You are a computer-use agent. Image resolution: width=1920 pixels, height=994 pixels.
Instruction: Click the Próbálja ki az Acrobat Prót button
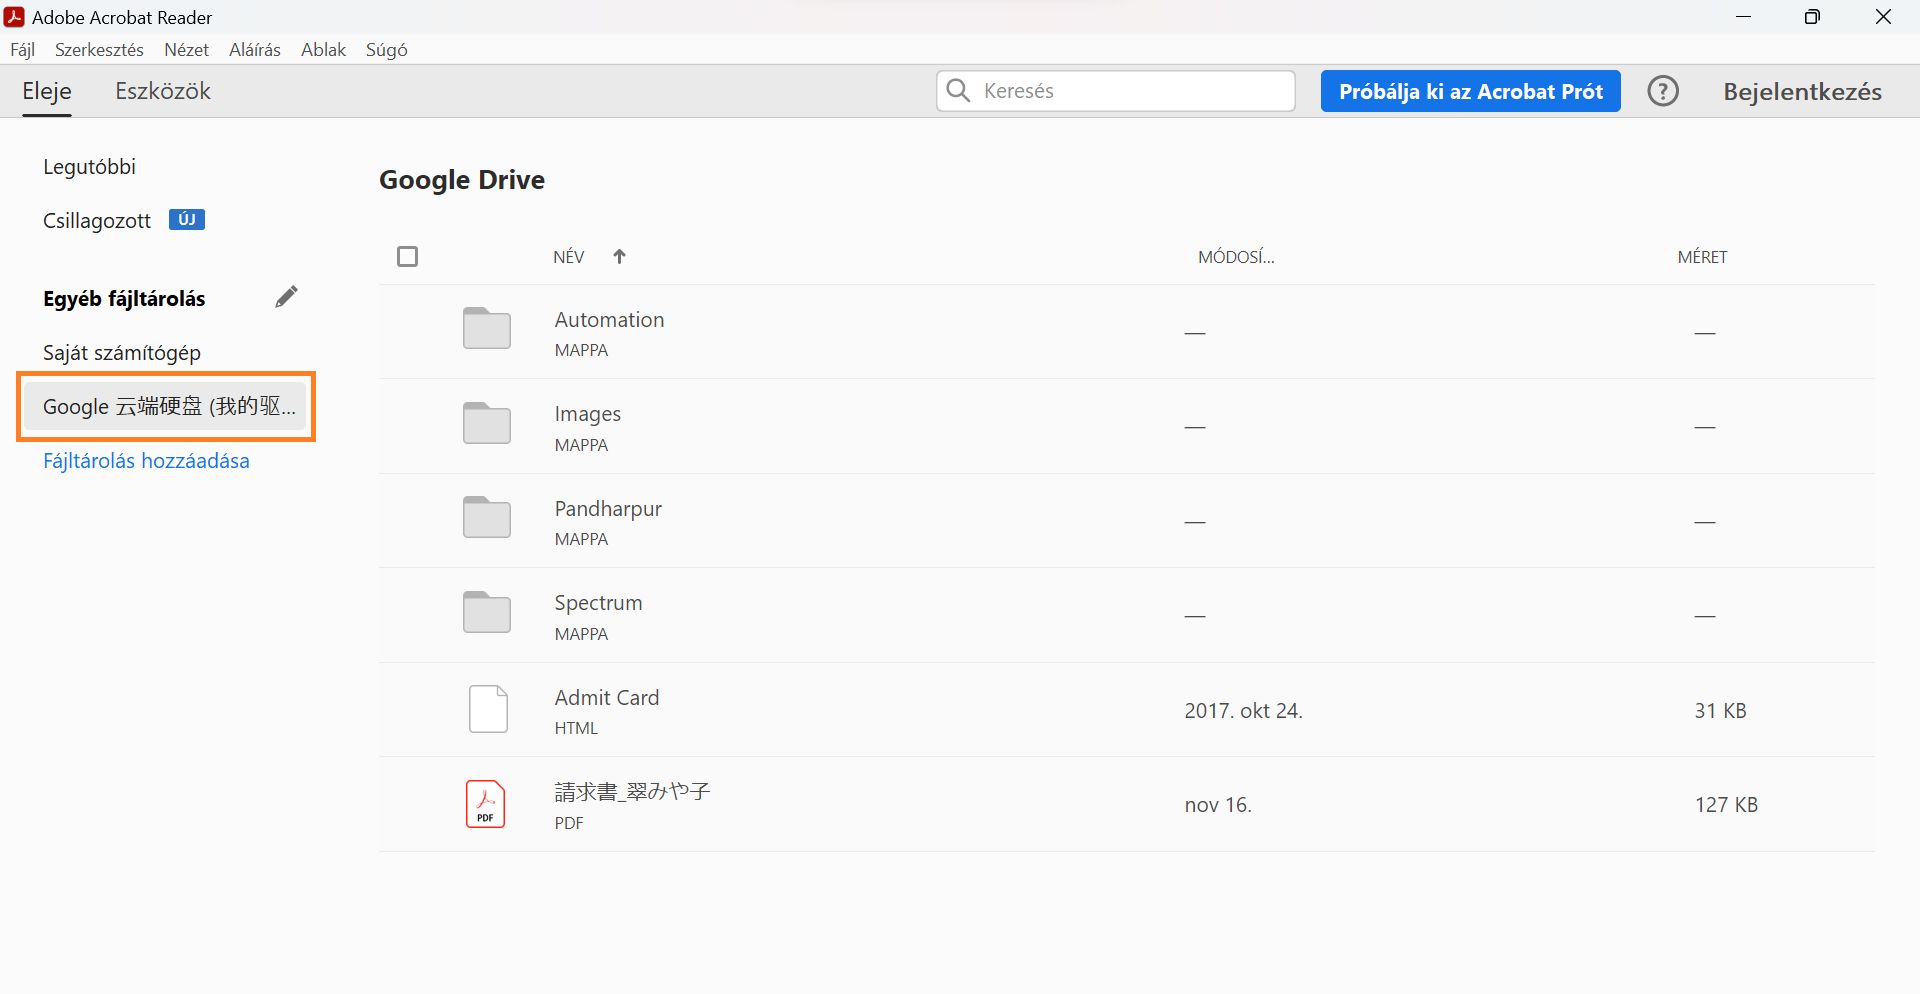click(1470, 91)
